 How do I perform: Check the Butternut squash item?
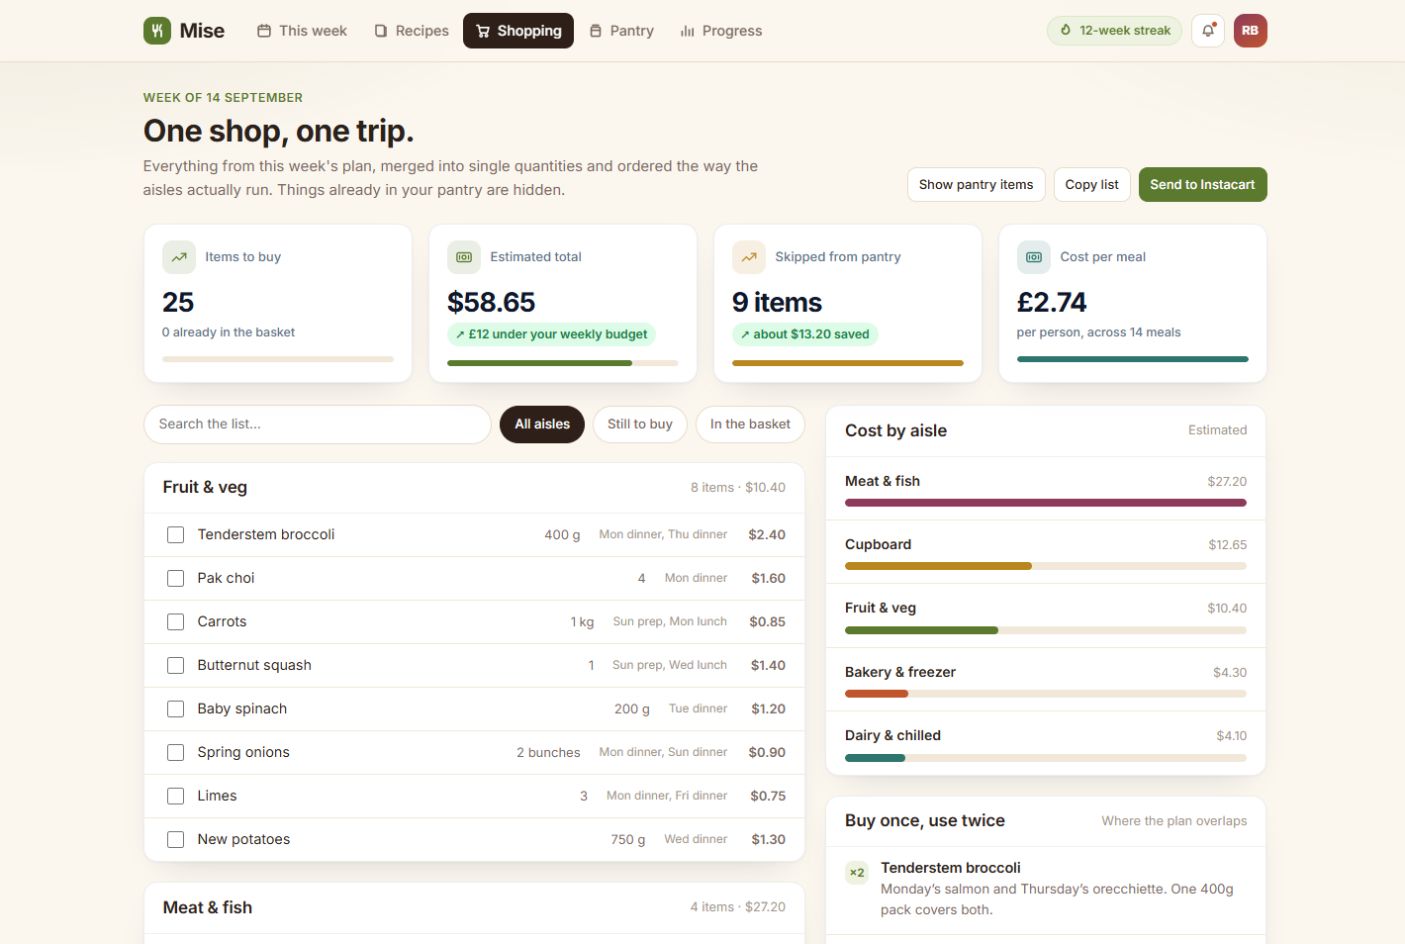click(x=176, y=665)
